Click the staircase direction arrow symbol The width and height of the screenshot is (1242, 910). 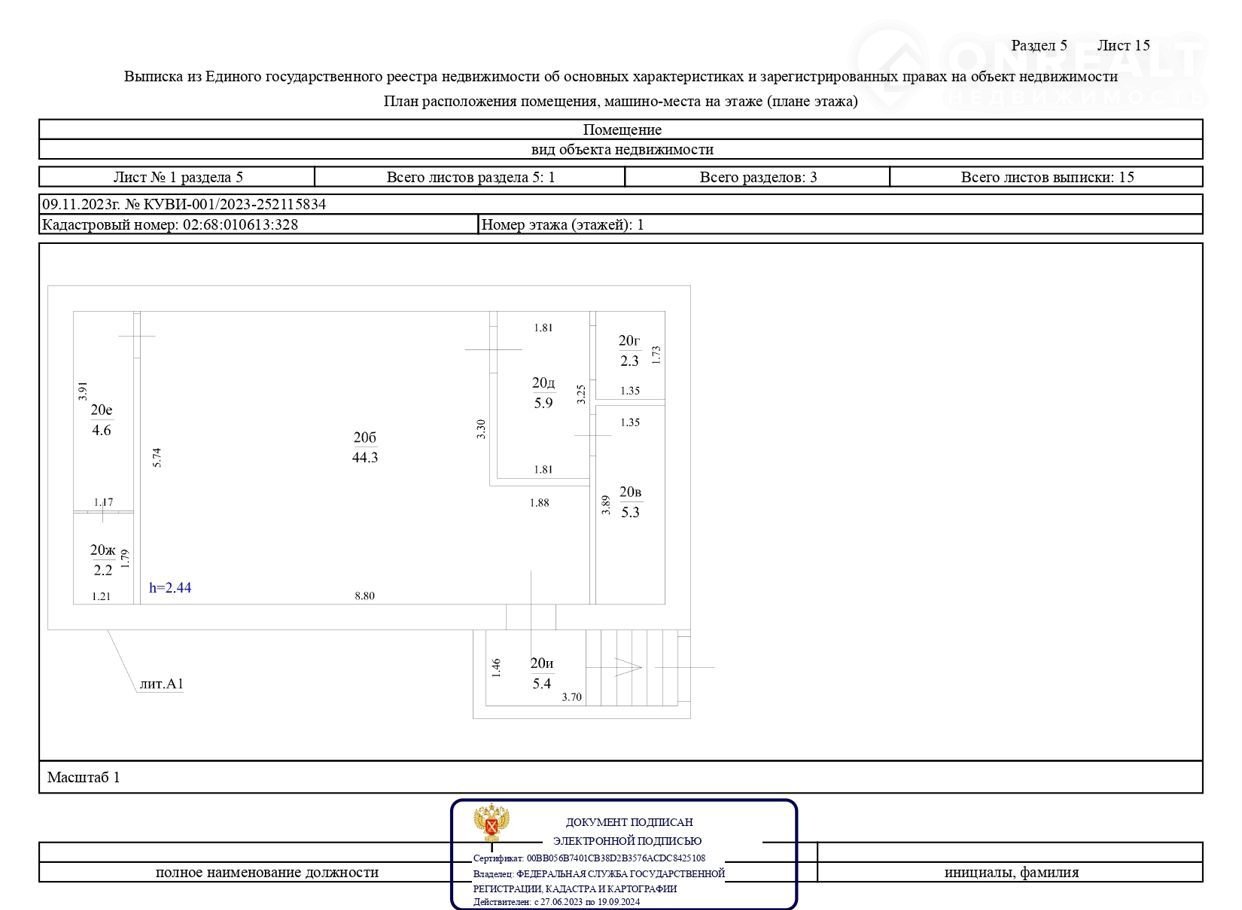628,667
